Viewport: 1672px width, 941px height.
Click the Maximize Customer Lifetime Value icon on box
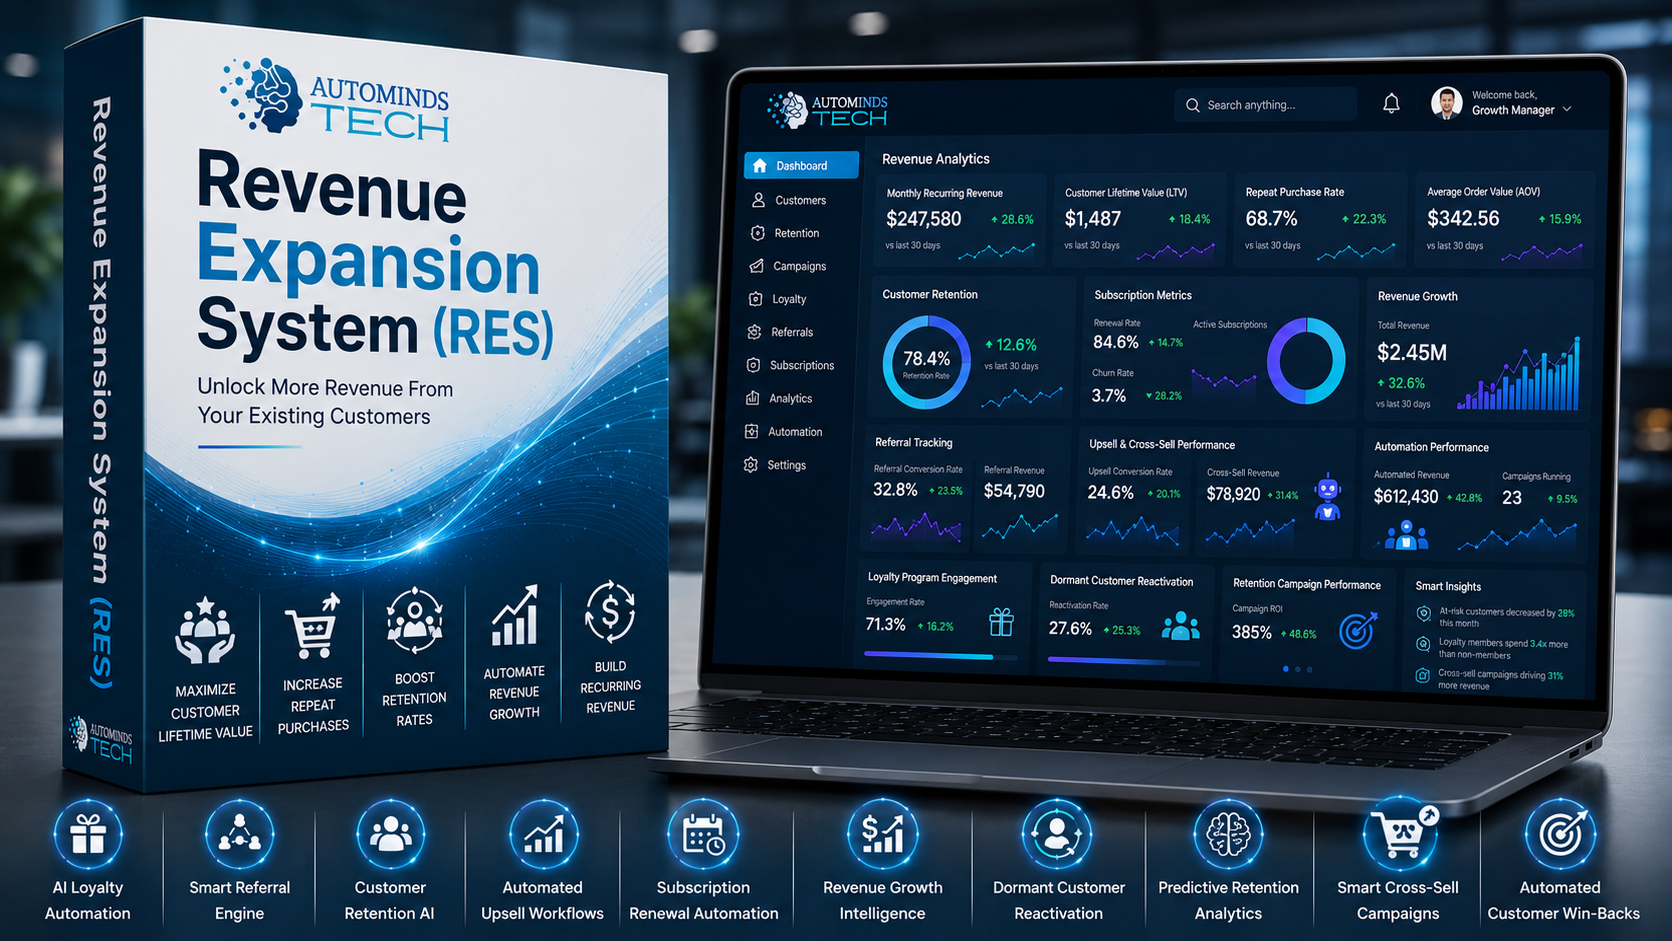click(205, 631)
